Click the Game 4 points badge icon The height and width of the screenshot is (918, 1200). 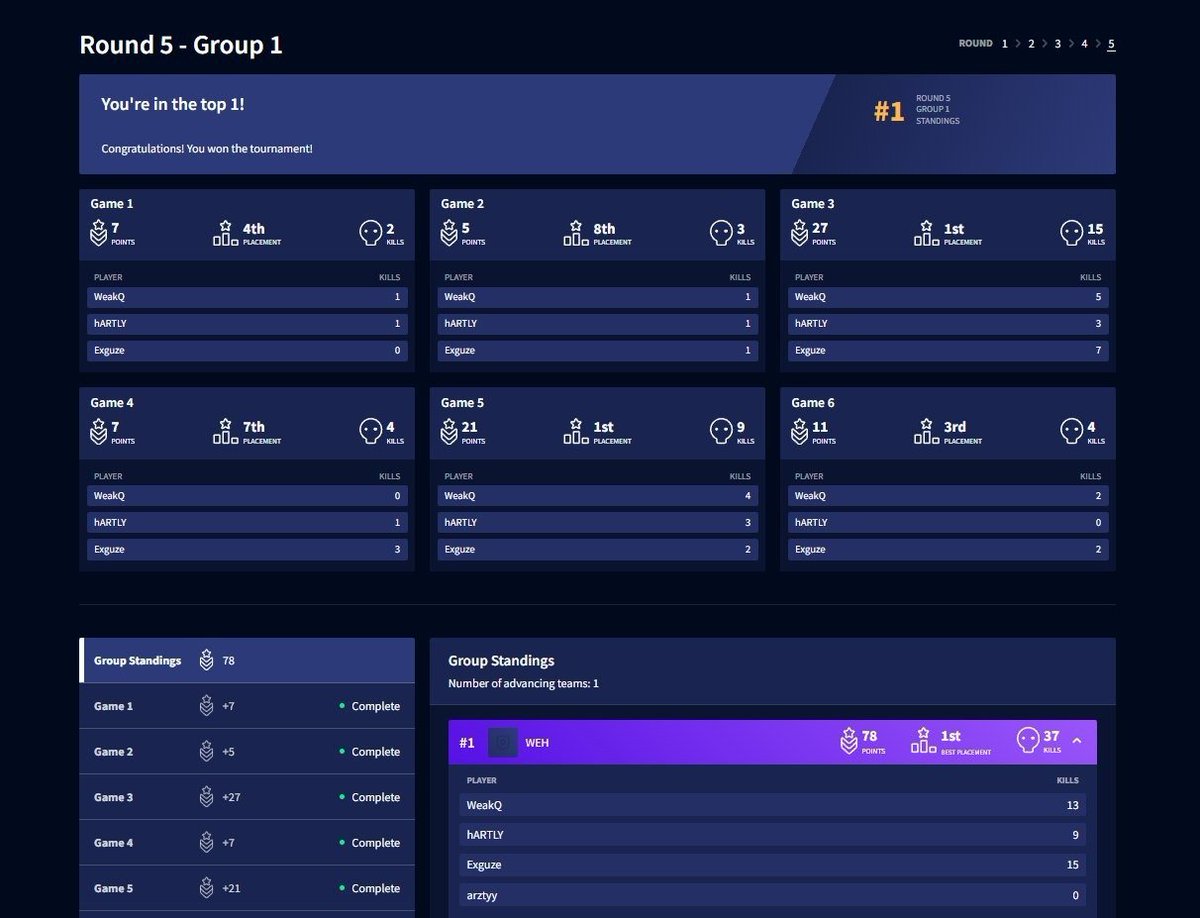tap(98, 432)
